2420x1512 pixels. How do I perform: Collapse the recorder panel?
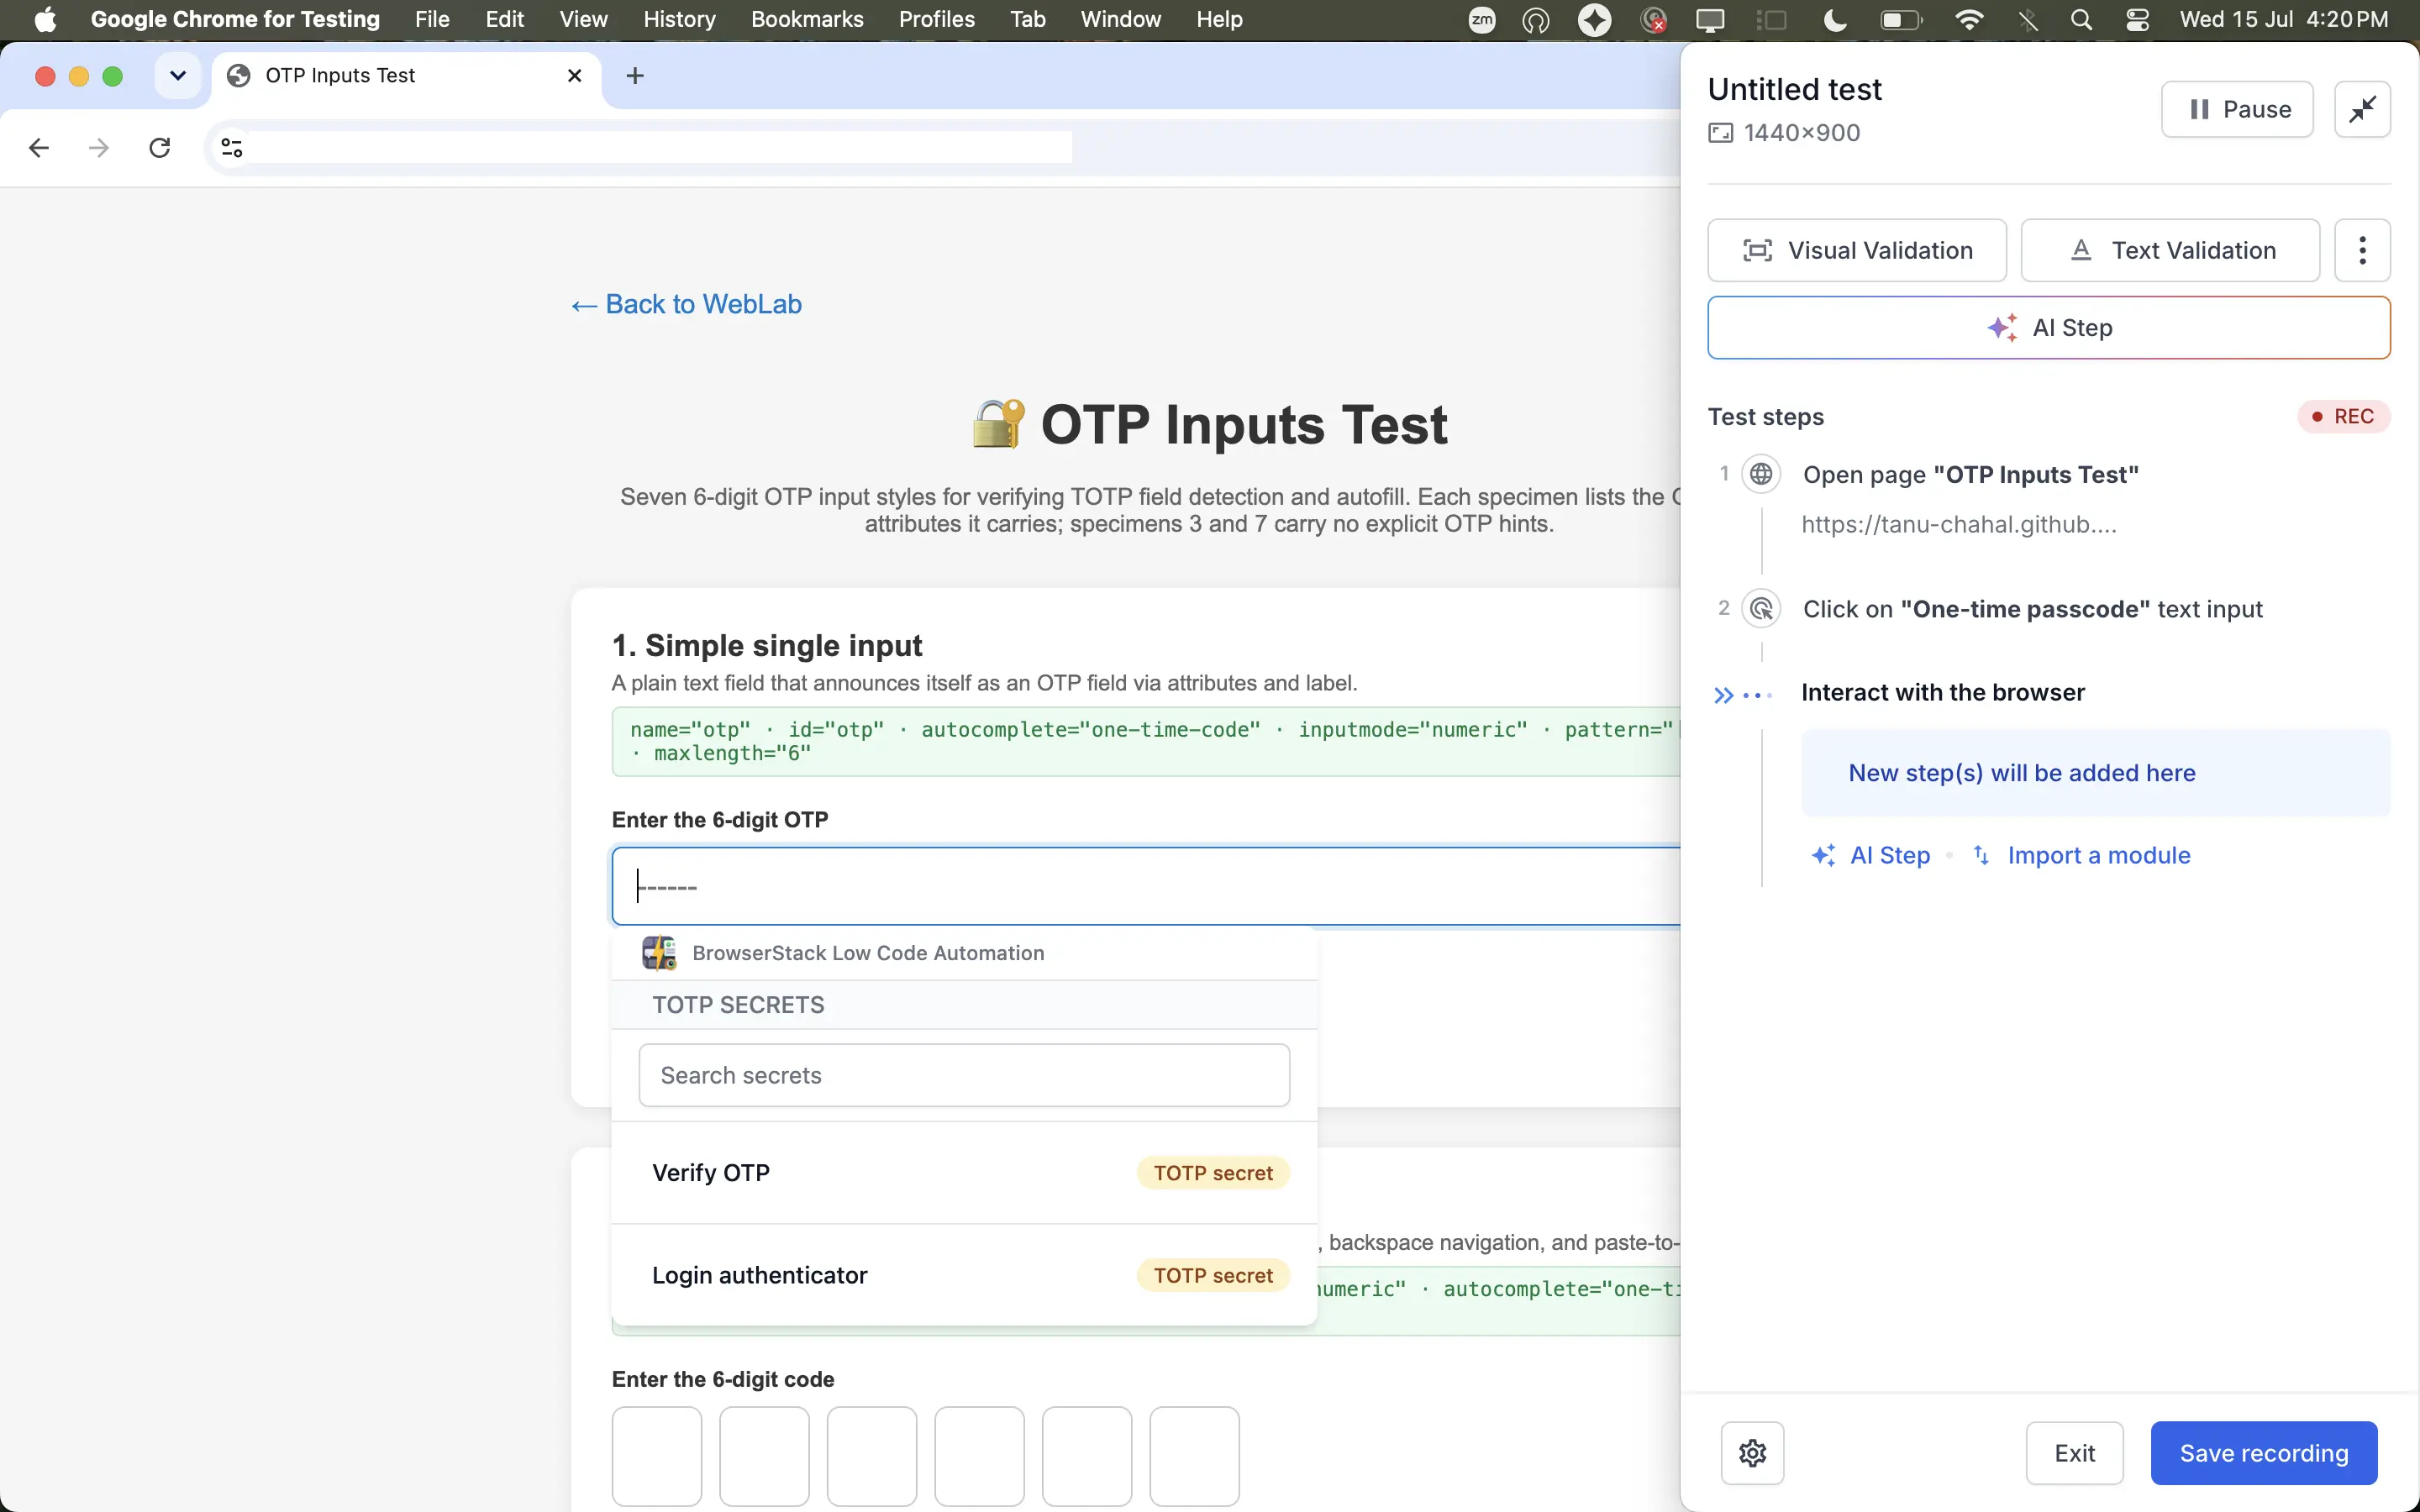2362,109
